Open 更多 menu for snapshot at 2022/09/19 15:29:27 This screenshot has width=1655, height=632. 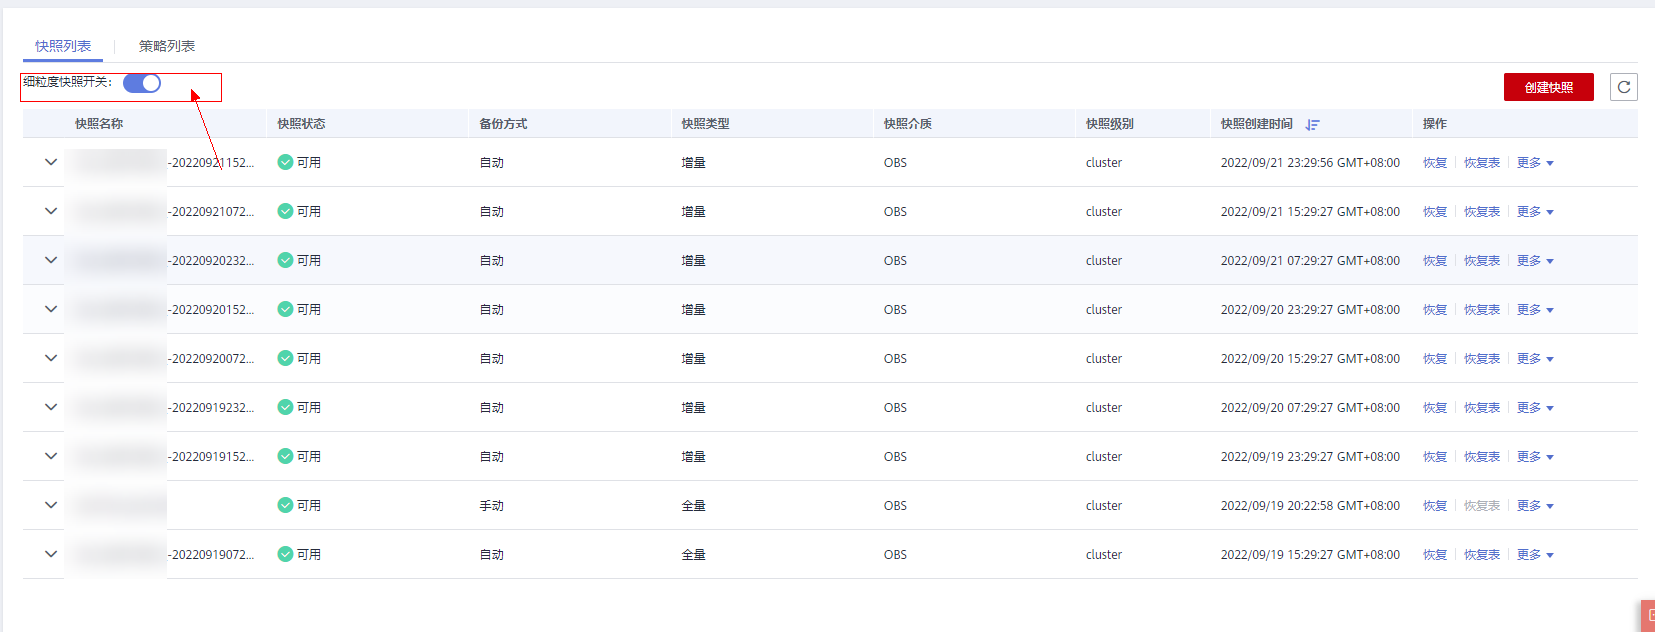pos(1534,554)
